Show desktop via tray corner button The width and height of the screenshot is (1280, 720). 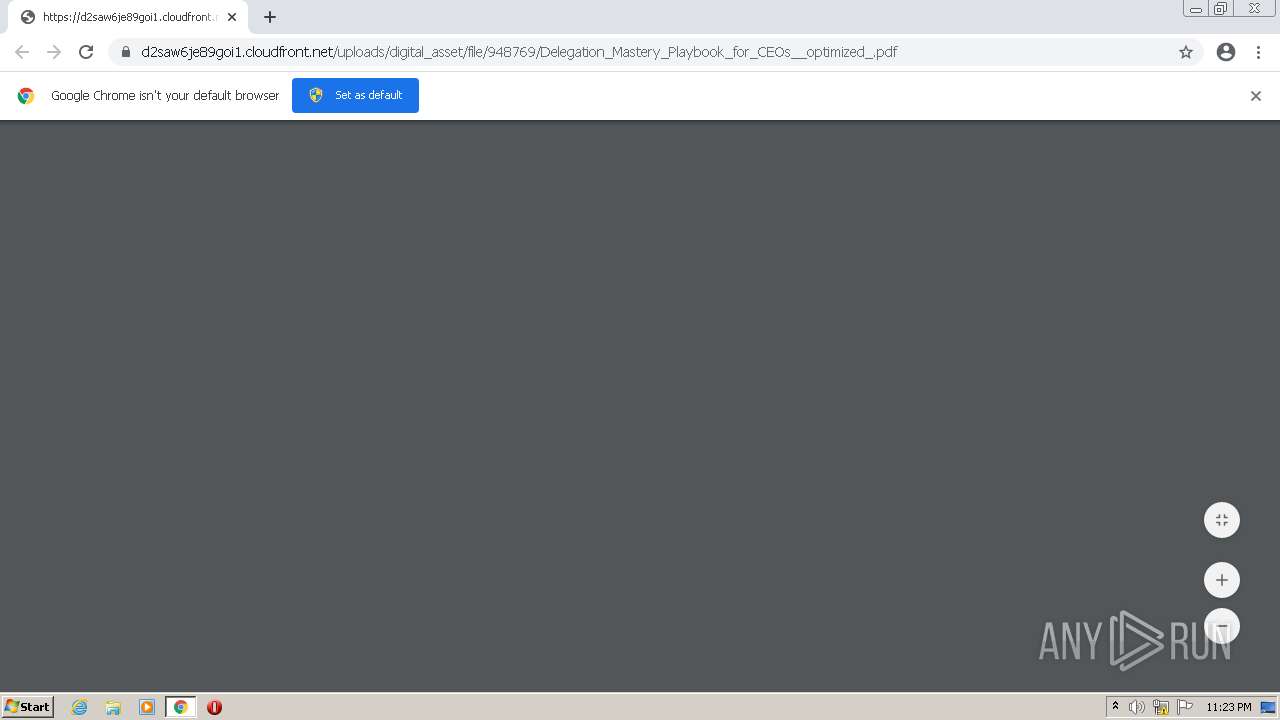pyautogui.click(x=1268, y=707)
